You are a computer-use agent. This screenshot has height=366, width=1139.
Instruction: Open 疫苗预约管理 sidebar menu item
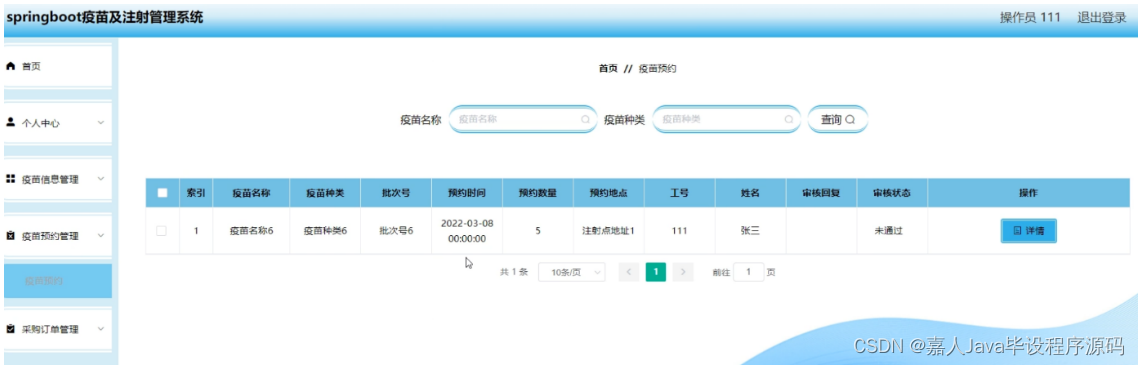pos(58,236)
